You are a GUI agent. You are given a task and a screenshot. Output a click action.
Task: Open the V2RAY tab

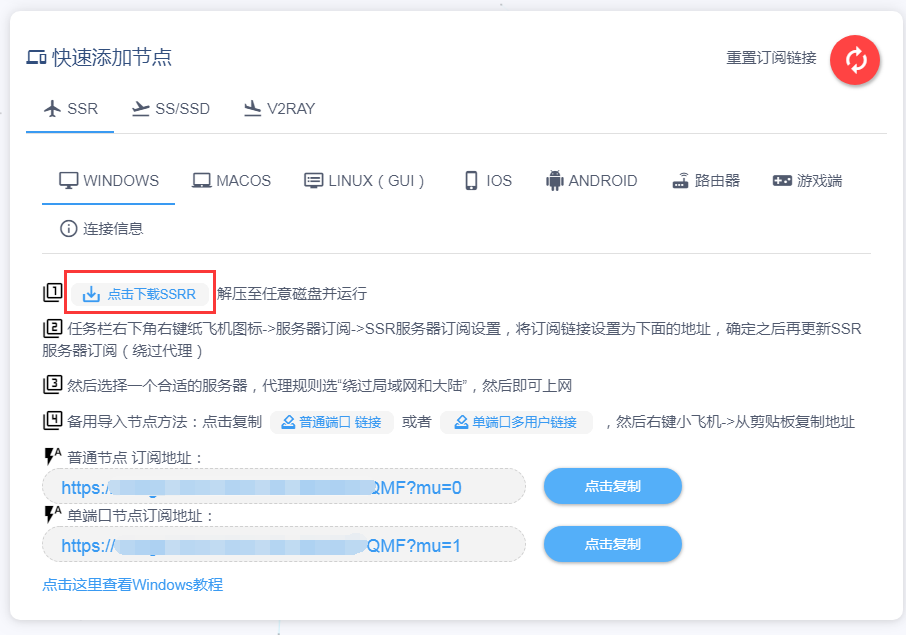point(280,109)
